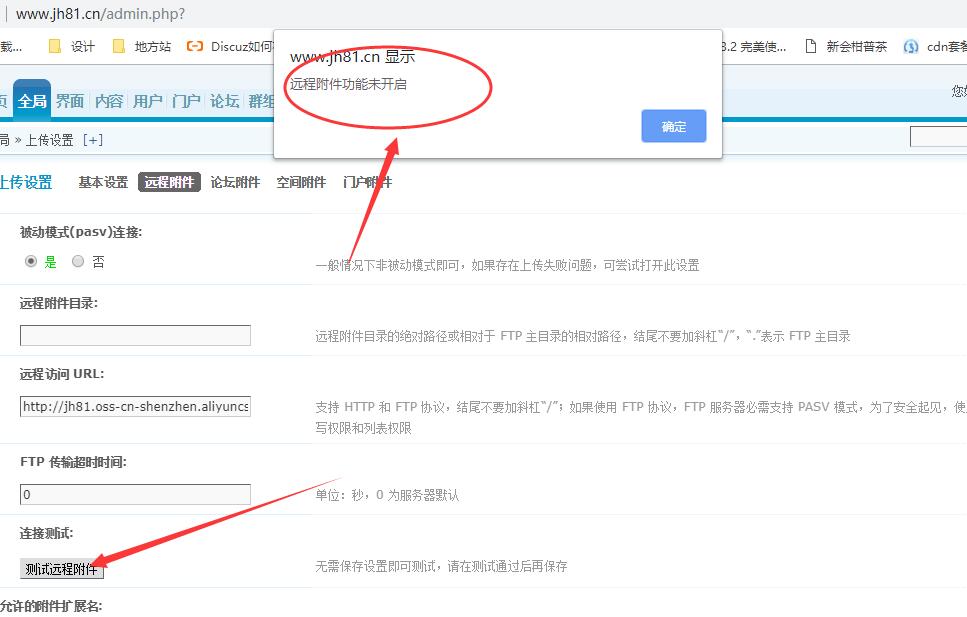Open the 论坛 top navigation menu
The image size is (967, 617).
[x=224, y=101]
